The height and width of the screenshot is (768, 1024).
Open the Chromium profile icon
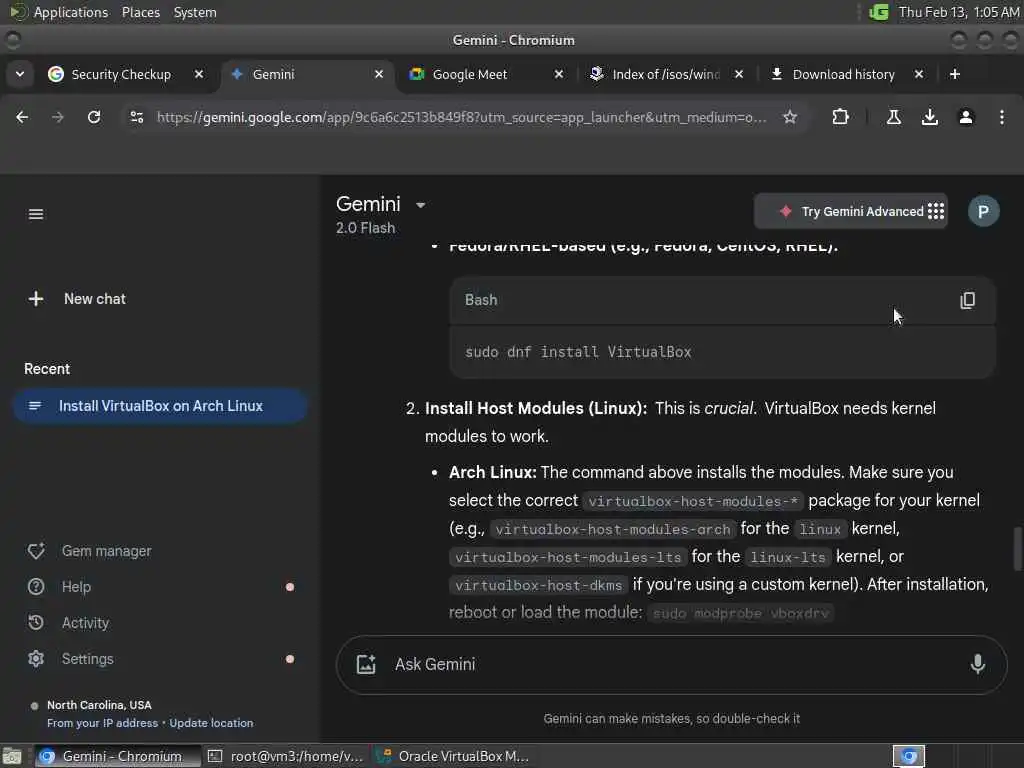click(x=966, y=117)
